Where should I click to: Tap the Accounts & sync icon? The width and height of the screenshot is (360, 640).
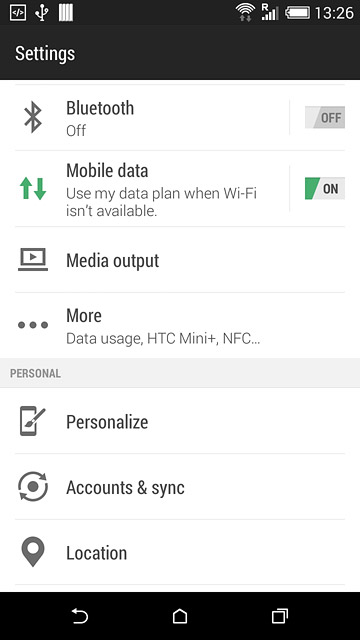coord(33,487)
